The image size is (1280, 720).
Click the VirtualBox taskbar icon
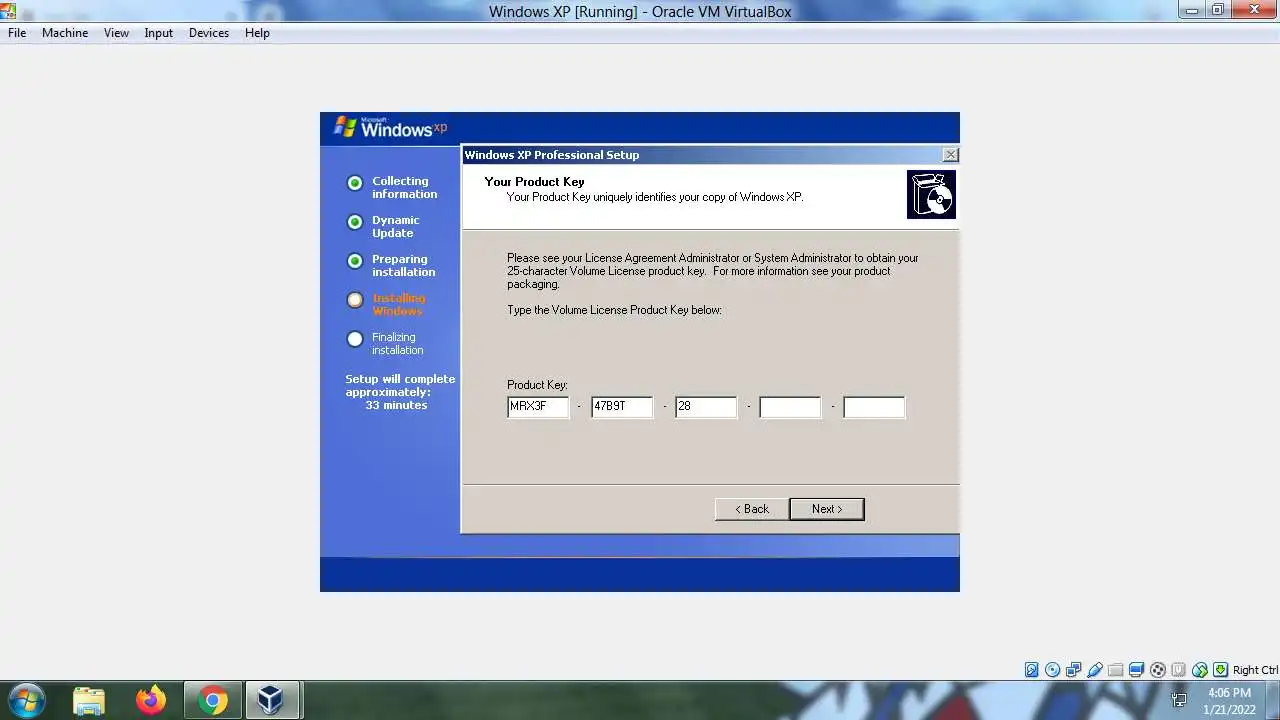click(271, 700)
